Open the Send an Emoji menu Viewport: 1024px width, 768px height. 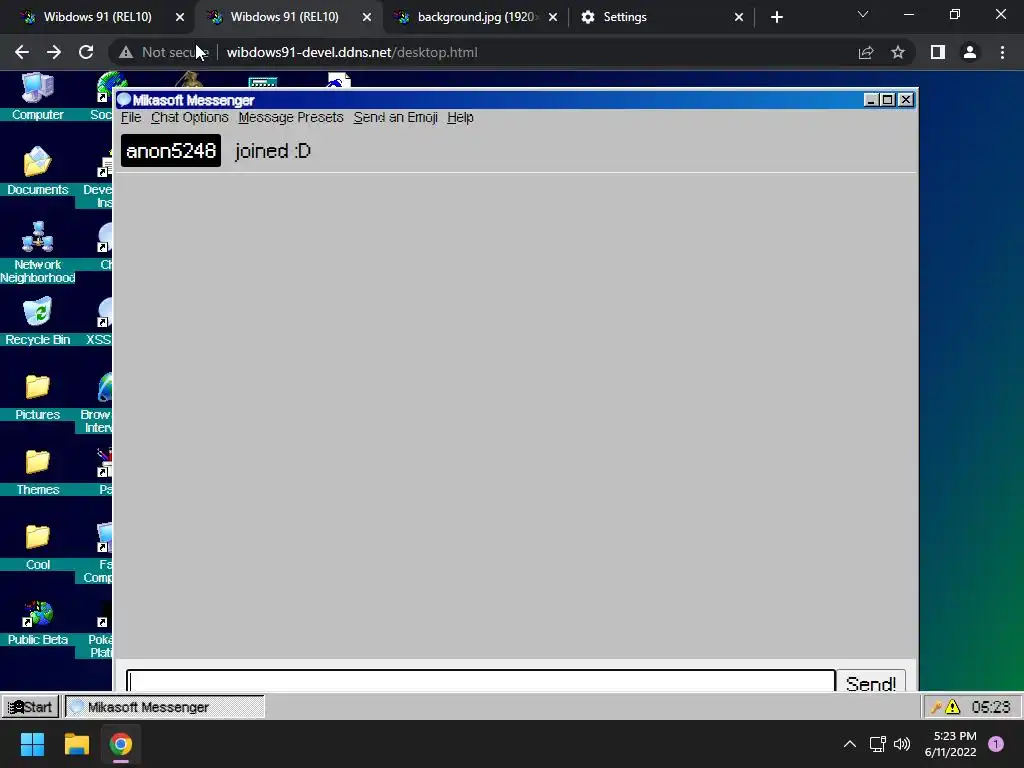coord(395,118)
